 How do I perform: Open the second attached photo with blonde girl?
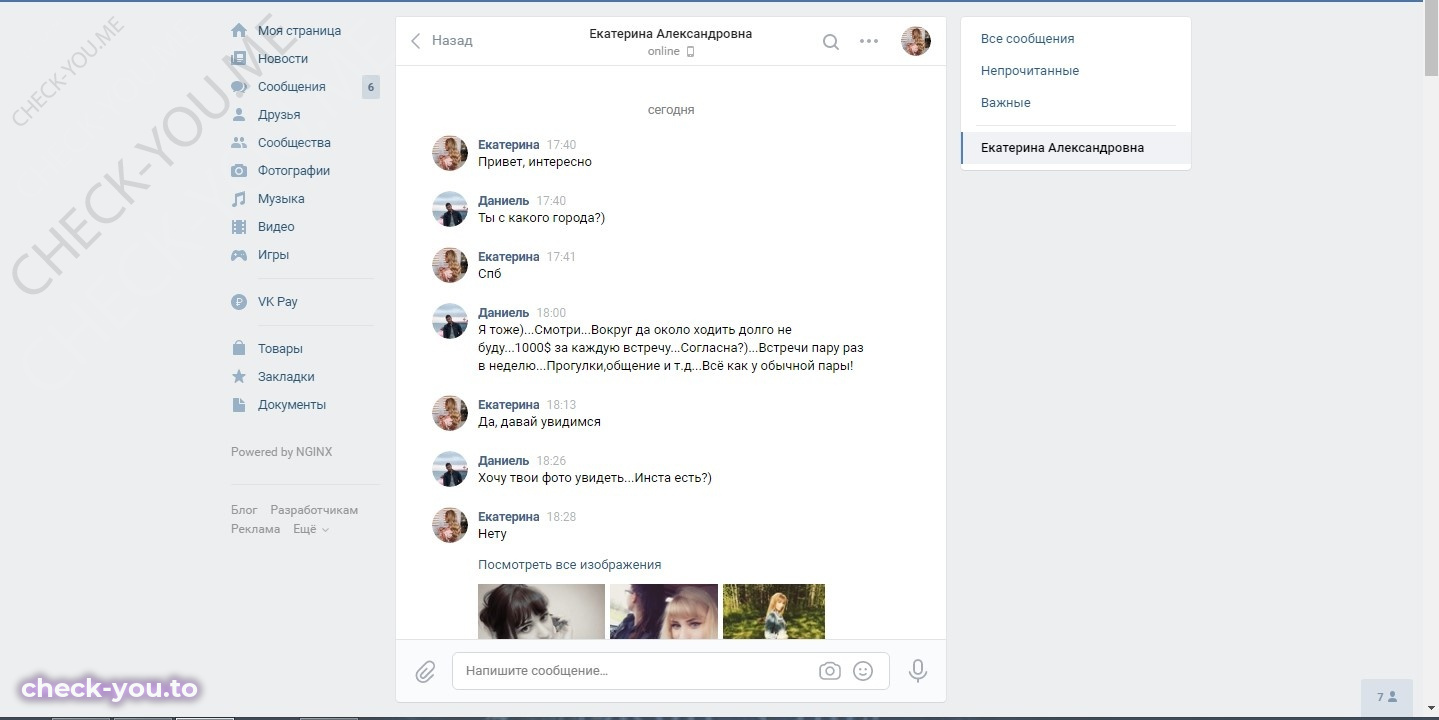point(664,612)
